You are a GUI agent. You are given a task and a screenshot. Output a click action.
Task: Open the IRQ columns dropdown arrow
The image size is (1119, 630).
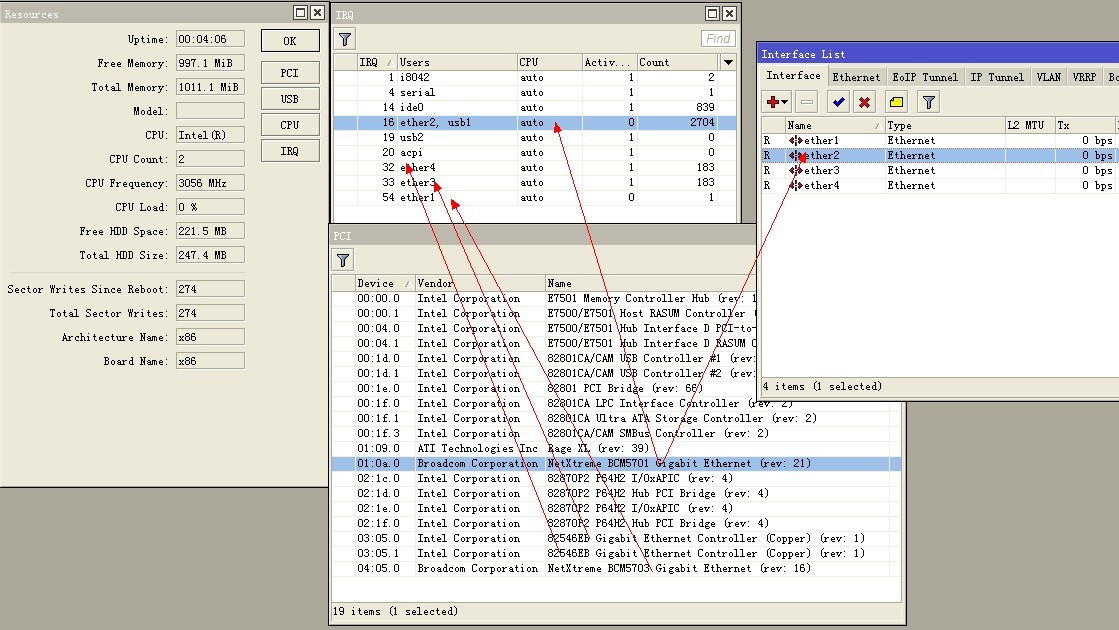pos(728,62)
